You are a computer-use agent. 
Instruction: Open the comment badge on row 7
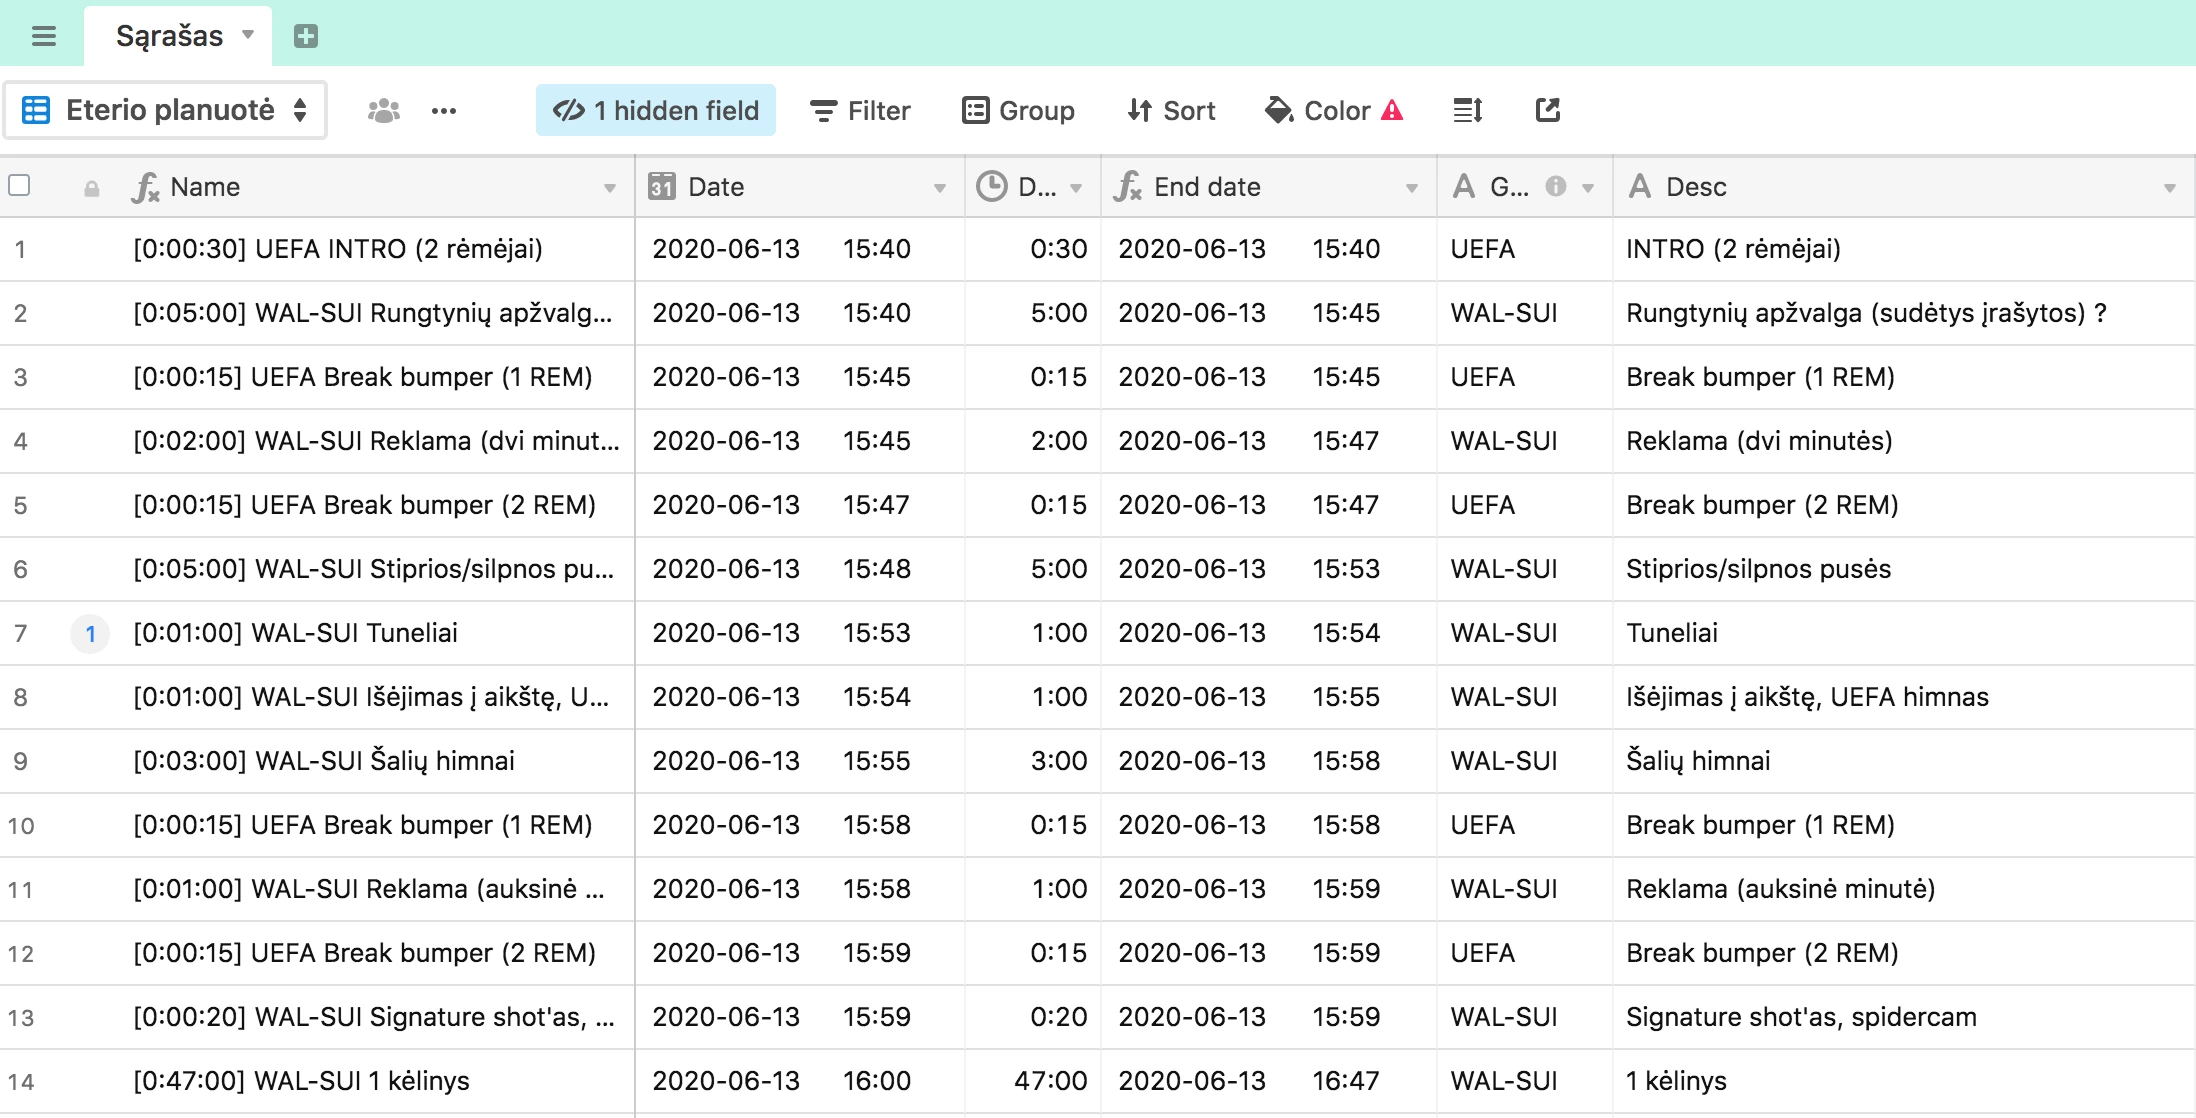click(x=90, y=634)
